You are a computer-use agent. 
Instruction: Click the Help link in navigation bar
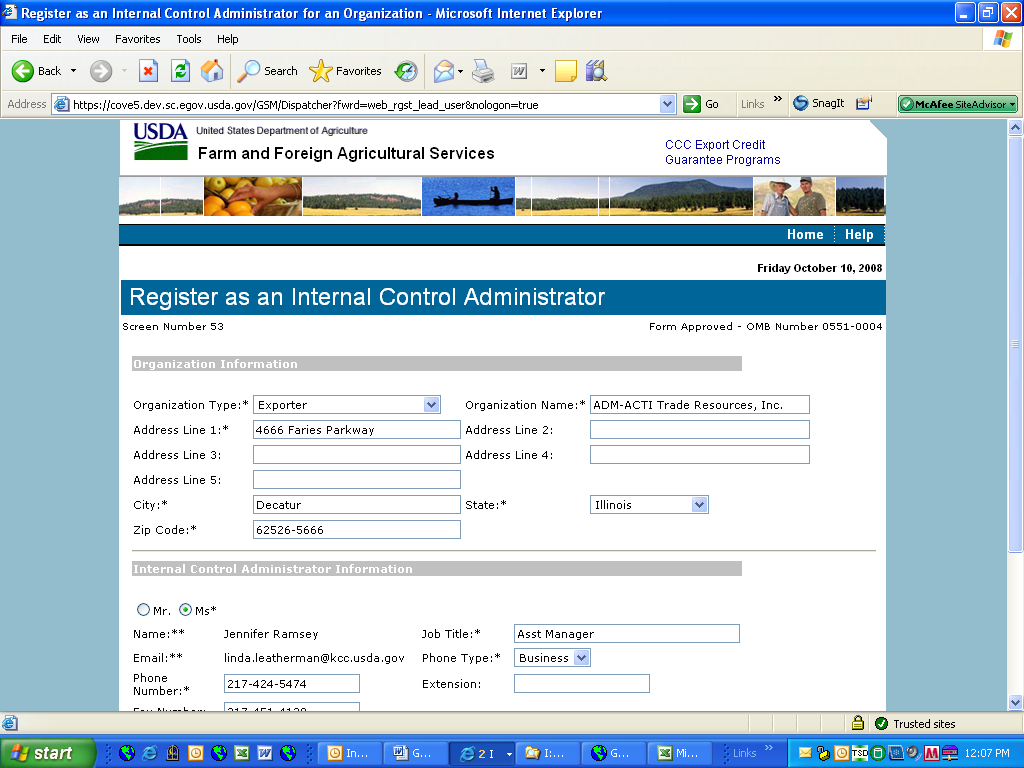[x=859, y=234]
